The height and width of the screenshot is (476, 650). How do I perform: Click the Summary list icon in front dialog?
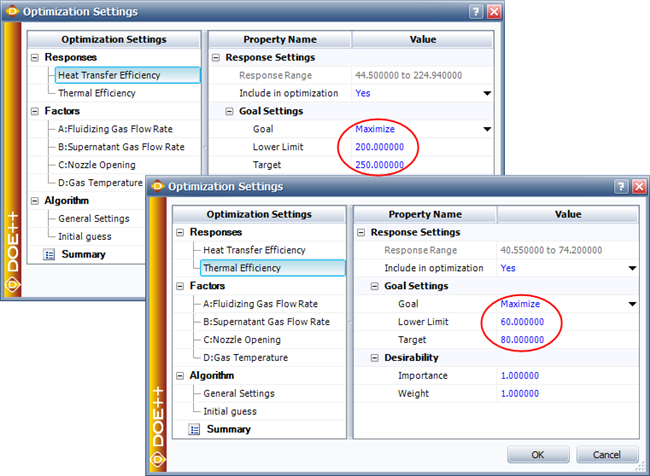(192, 429)
